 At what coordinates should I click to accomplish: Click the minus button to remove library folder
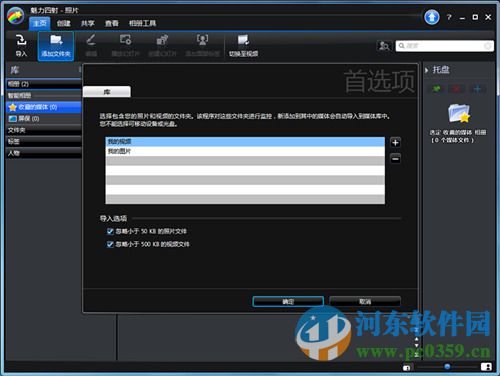click(x=395, y=159)
